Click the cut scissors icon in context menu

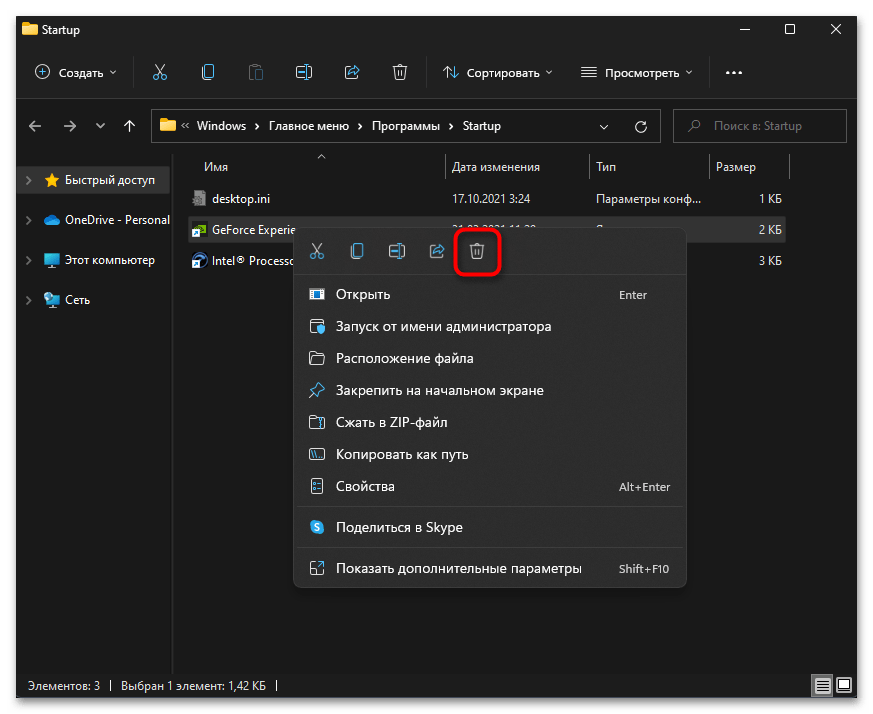317,251
